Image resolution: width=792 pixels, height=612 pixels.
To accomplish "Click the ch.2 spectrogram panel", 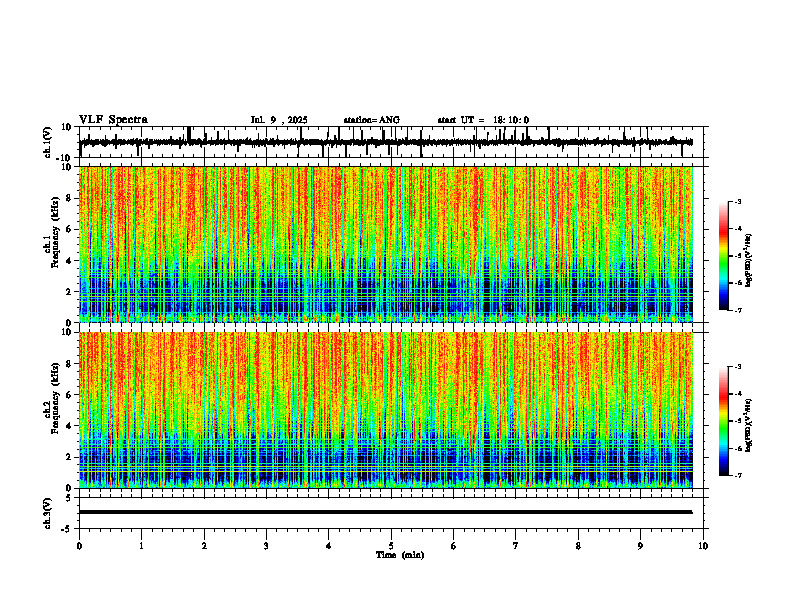I will point(386,410).
